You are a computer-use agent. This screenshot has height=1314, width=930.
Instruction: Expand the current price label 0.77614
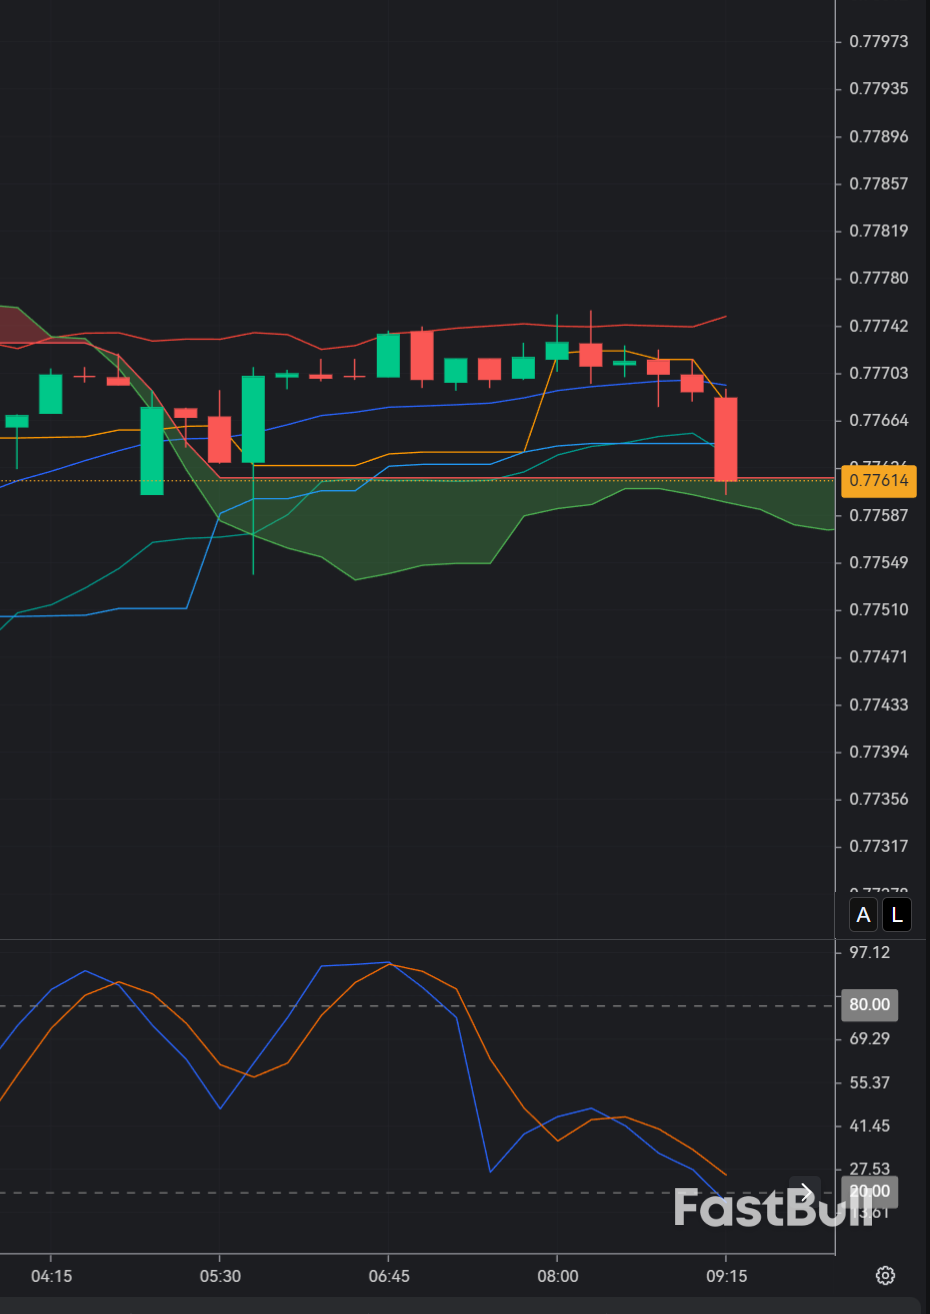[877, 481]
